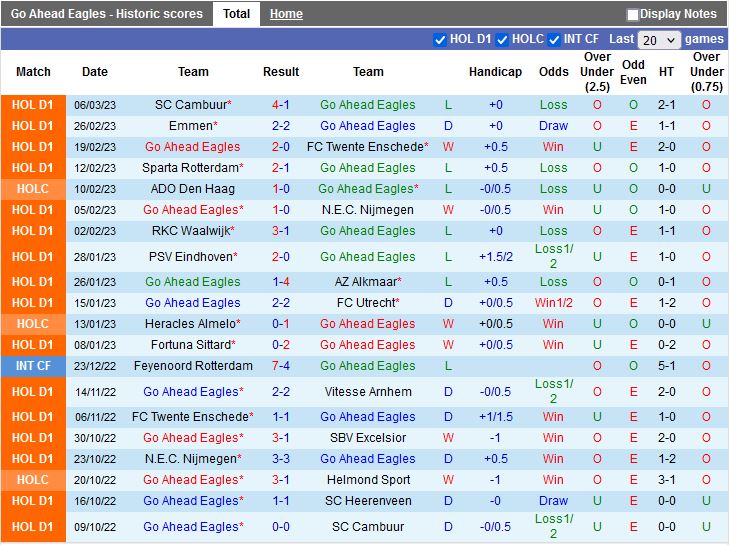Open Emmen team link on 26/02/23
Screen dimensions: 729x545
(x=191, y=126)
